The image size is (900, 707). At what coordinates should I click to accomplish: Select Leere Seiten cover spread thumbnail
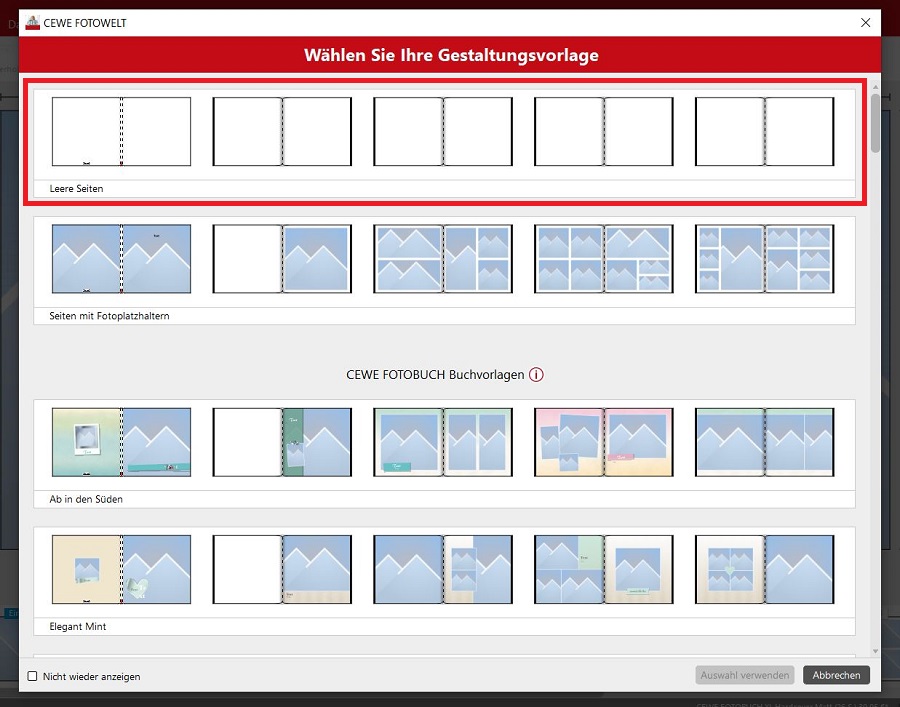pyautogui.click(x=121, y=131)
